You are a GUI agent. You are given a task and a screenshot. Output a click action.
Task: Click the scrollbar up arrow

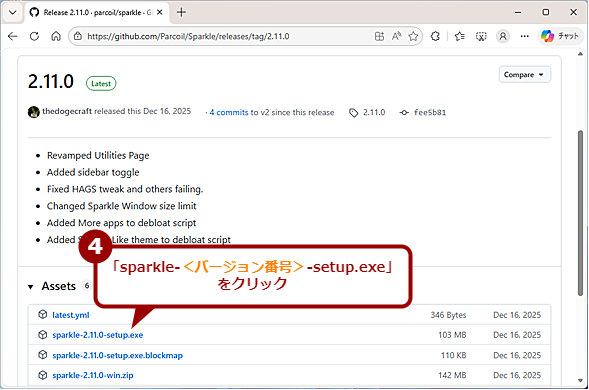[580, 54]
